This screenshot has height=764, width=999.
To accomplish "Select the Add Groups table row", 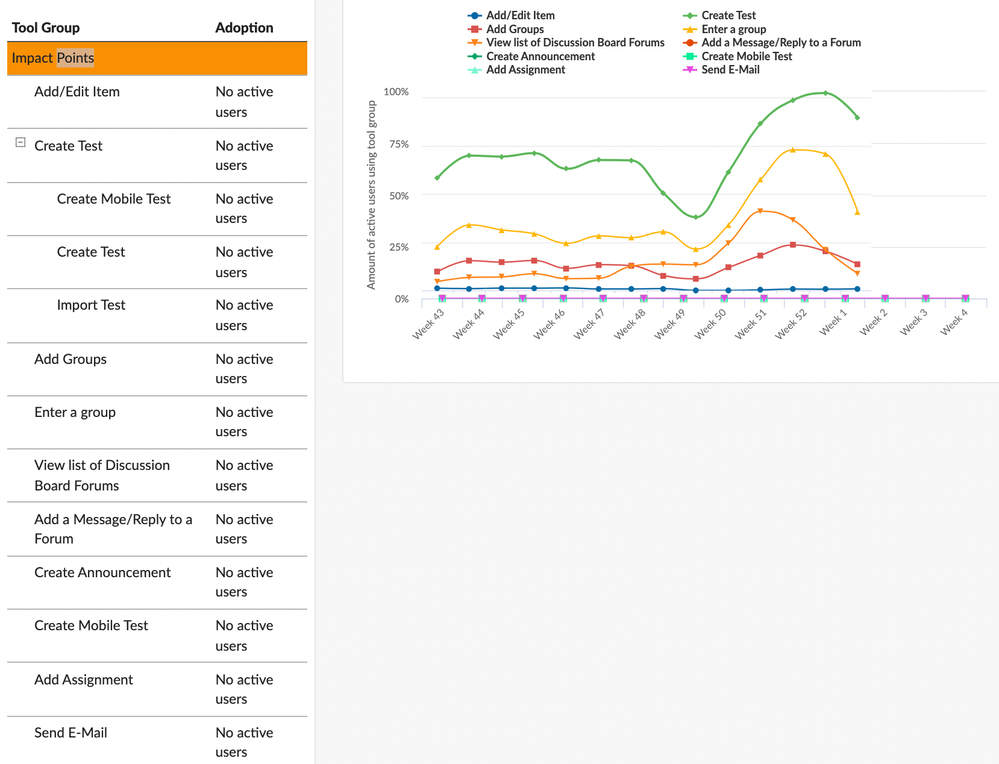I will click(70, 359).
